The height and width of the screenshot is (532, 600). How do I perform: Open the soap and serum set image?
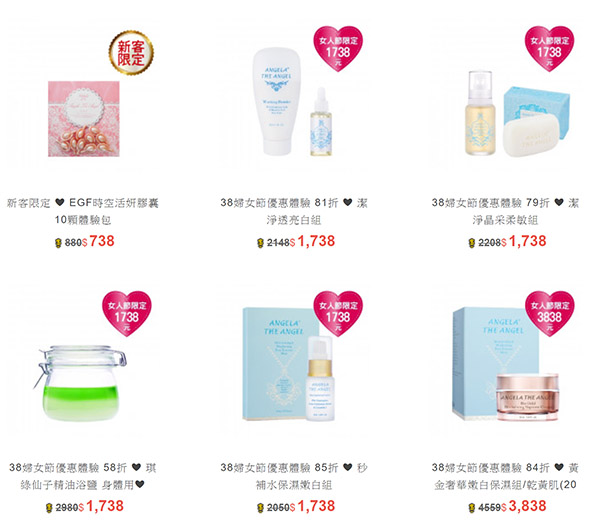tap(517, 114)
